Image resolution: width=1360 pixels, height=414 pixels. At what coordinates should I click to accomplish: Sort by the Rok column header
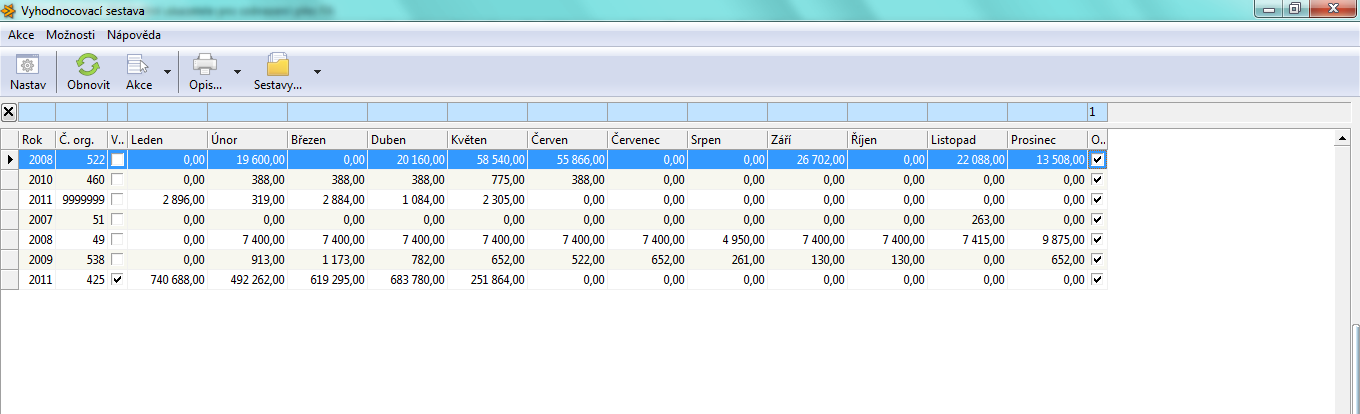pos(37,140)
